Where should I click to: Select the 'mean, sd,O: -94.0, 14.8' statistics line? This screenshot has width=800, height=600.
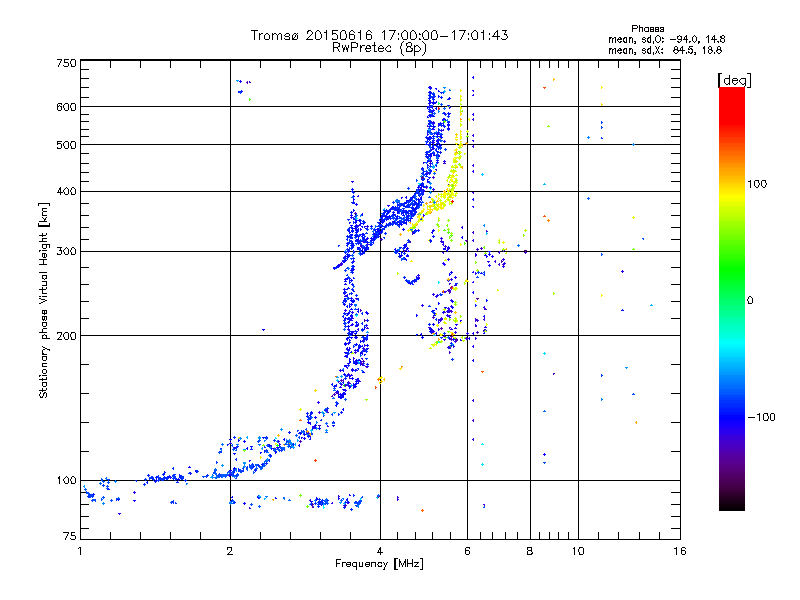click(666, 39)
